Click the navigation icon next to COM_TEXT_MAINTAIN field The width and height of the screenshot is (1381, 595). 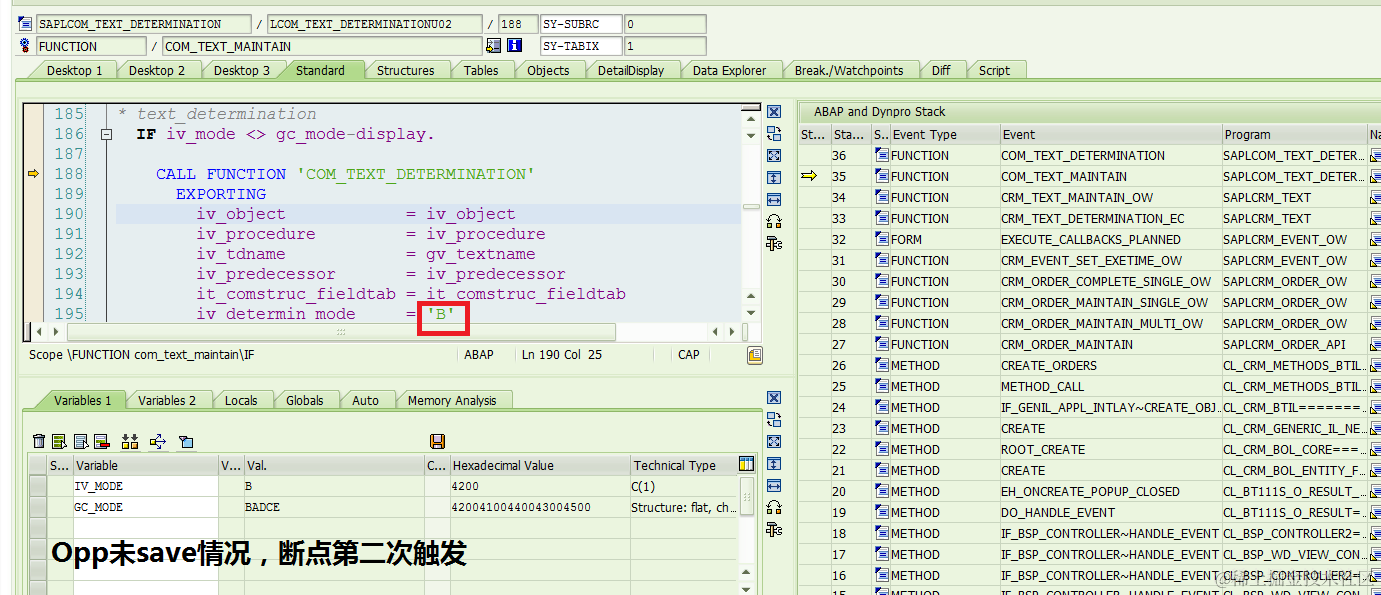(493, 46)
